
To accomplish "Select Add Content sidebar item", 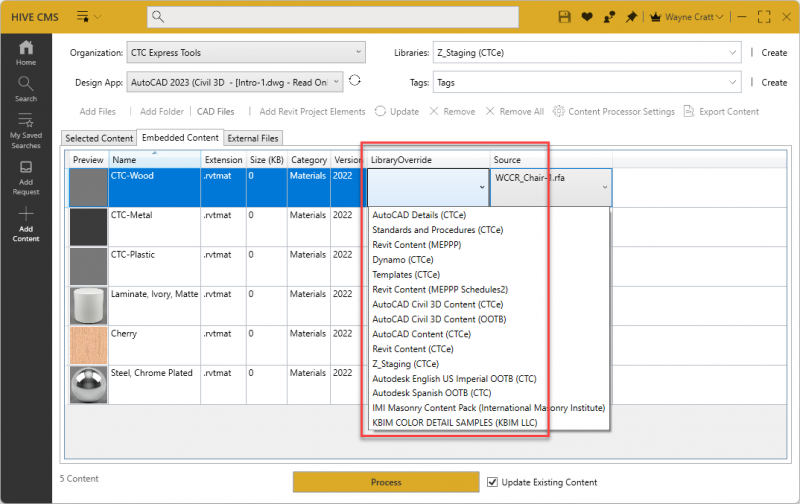I will pos(26,224).
